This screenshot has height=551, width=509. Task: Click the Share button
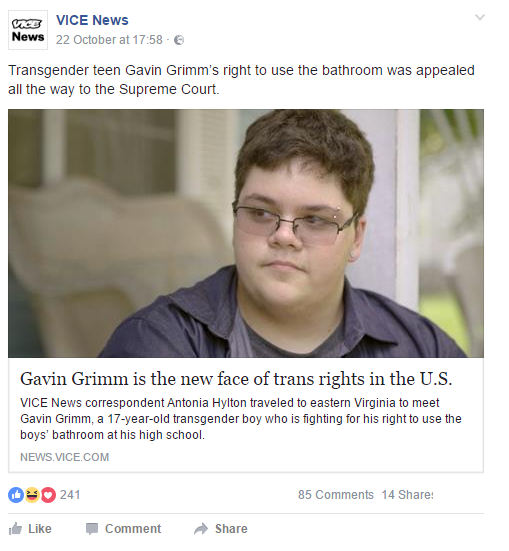pos(221,529)
